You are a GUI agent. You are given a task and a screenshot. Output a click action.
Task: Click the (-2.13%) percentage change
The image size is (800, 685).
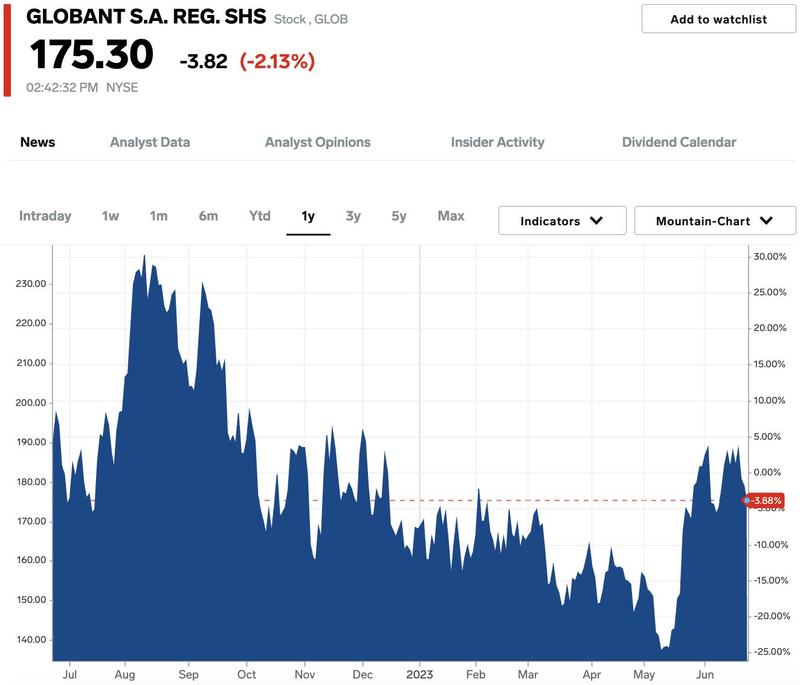[278, 61]
